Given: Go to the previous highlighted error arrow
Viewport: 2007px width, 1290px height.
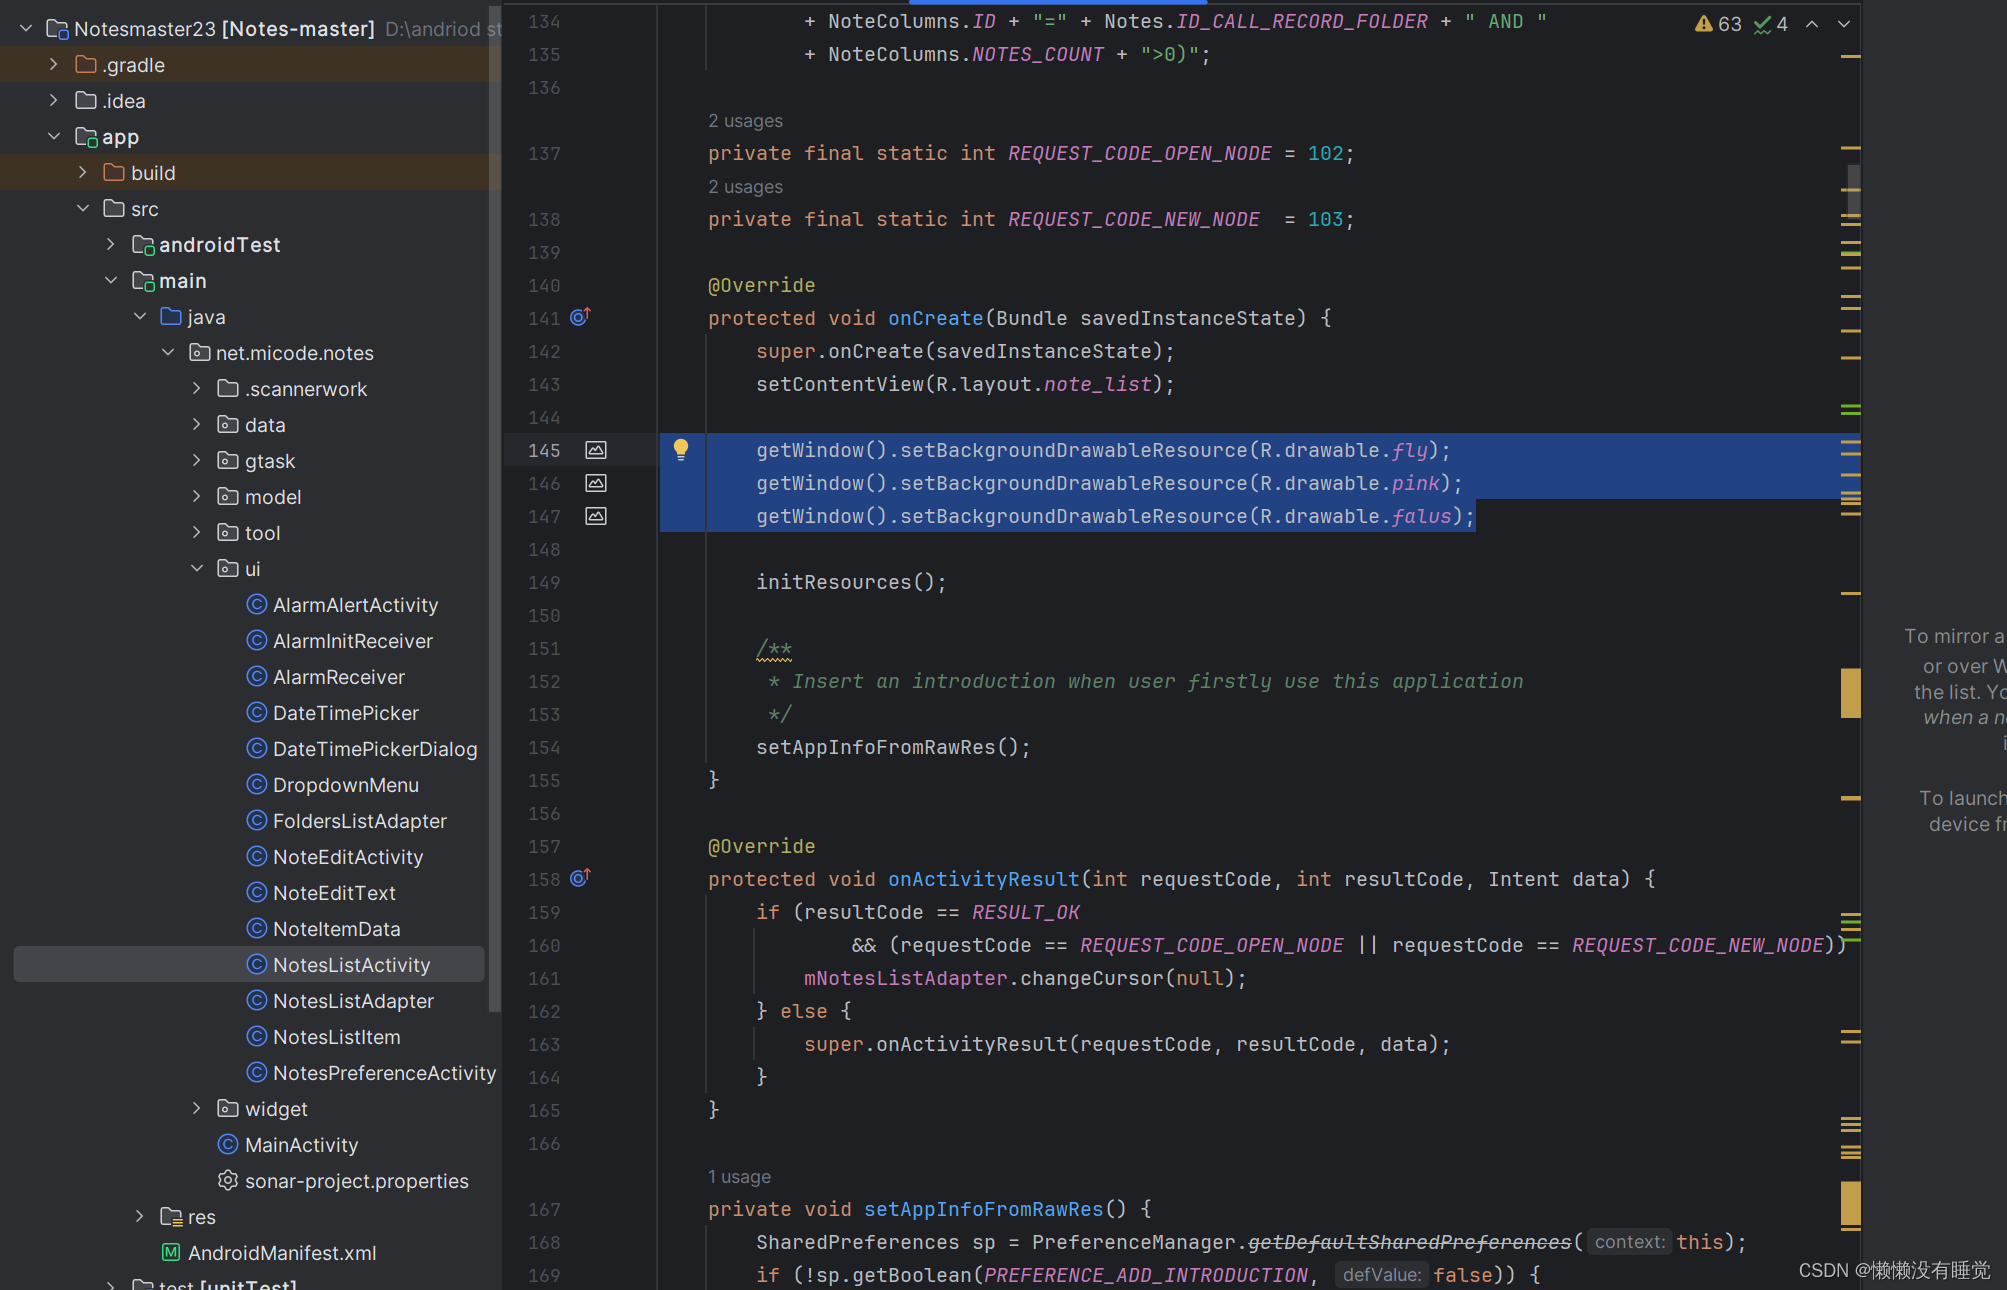Looking at the screenshot, I should click(1812, 24).
